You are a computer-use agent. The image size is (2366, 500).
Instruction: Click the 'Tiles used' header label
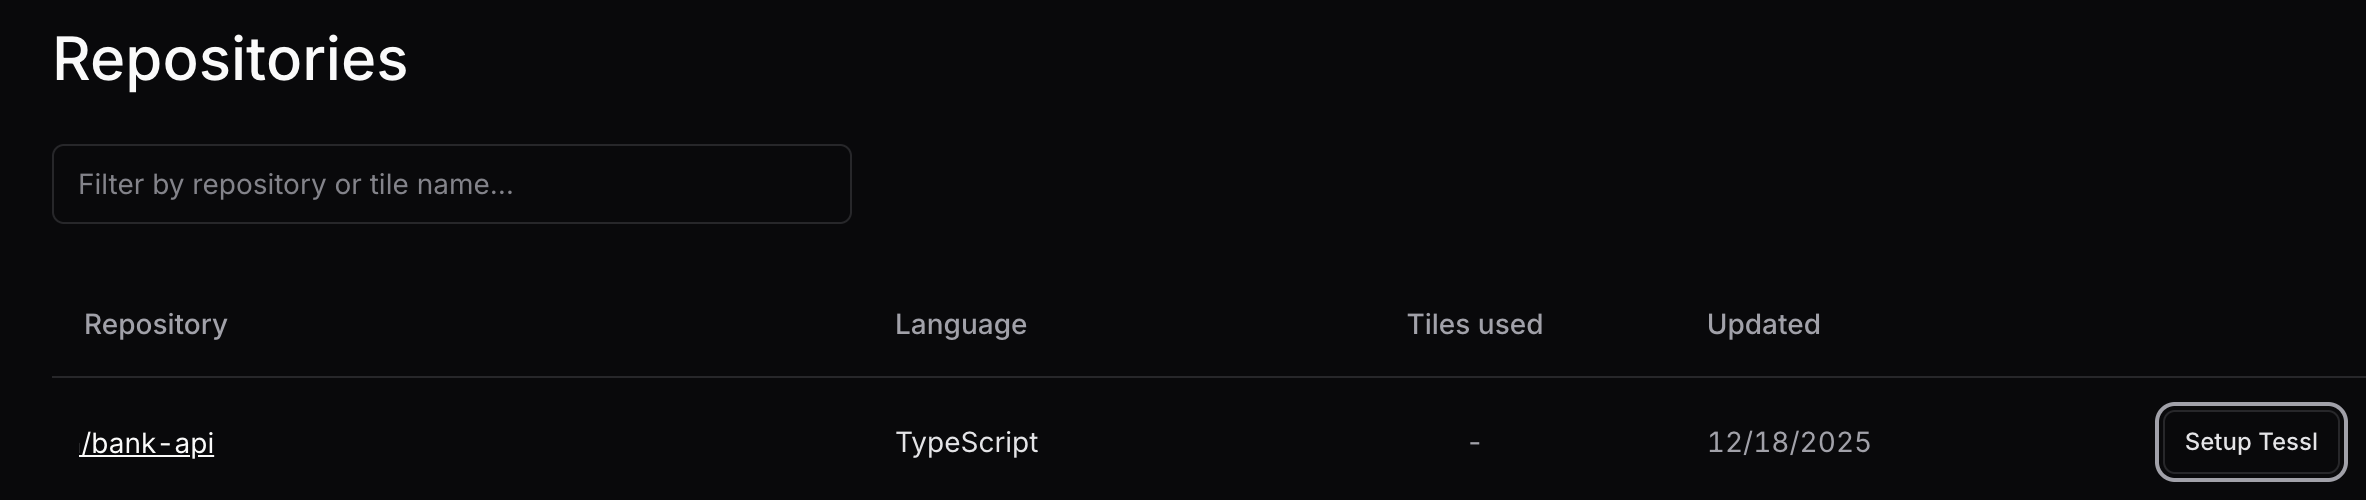click(x=1474, y=324)
